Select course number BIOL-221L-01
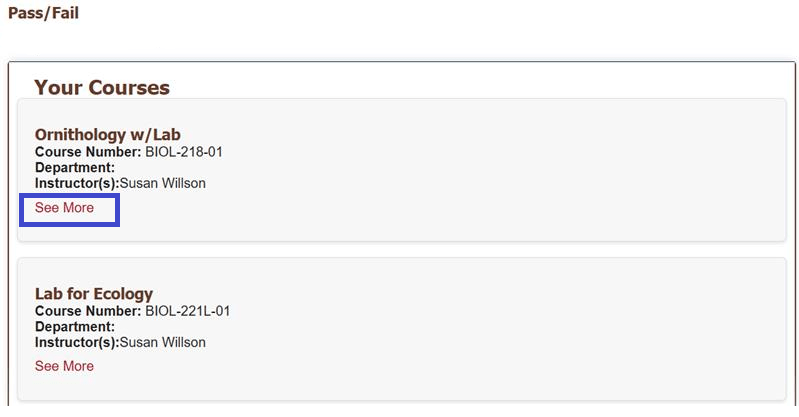799x417 pixels. (188, 310)
